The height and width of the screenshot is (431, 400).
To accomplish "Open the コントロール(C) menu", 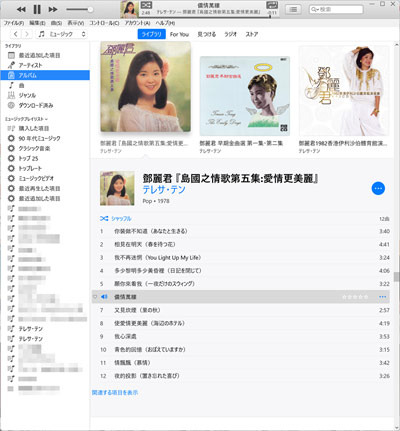I will (104, 23).
